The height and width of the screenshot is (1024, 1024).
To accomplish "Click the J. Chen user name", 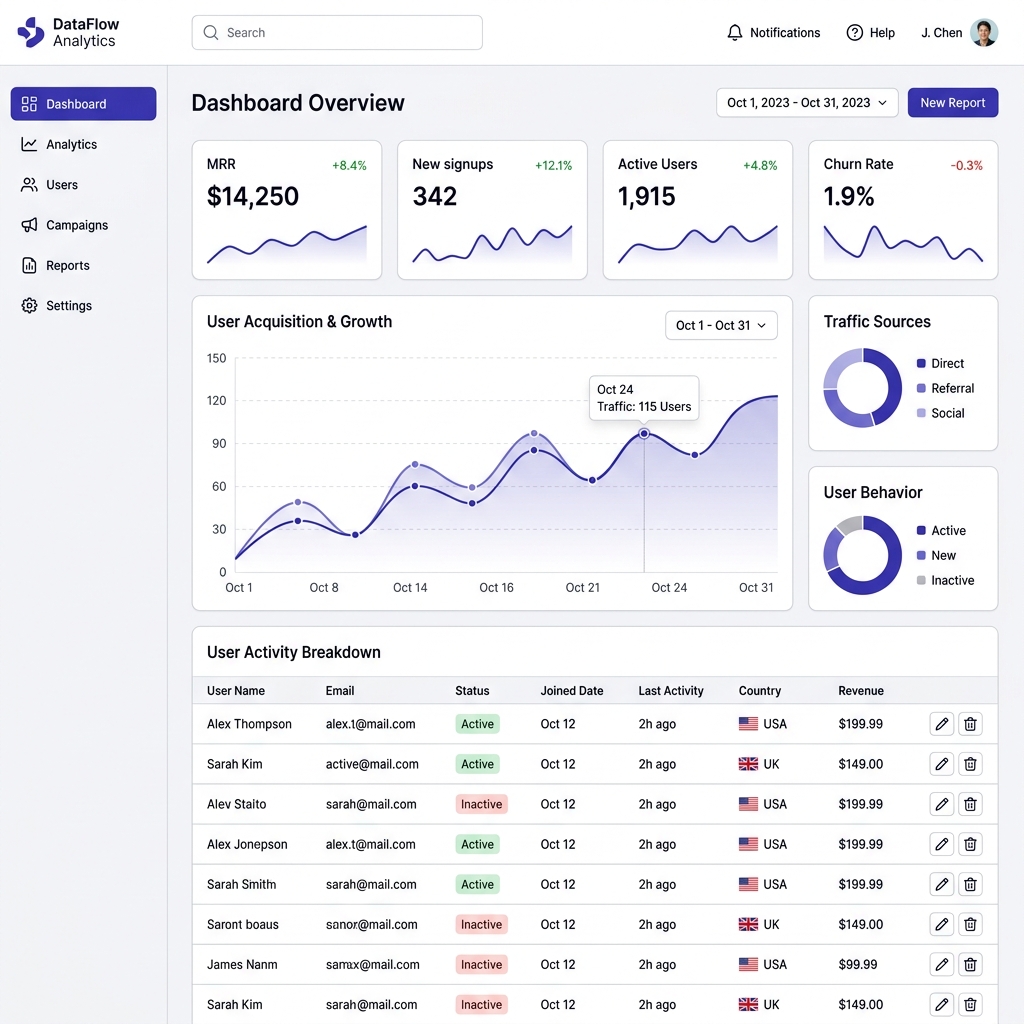I will point(941,33).
